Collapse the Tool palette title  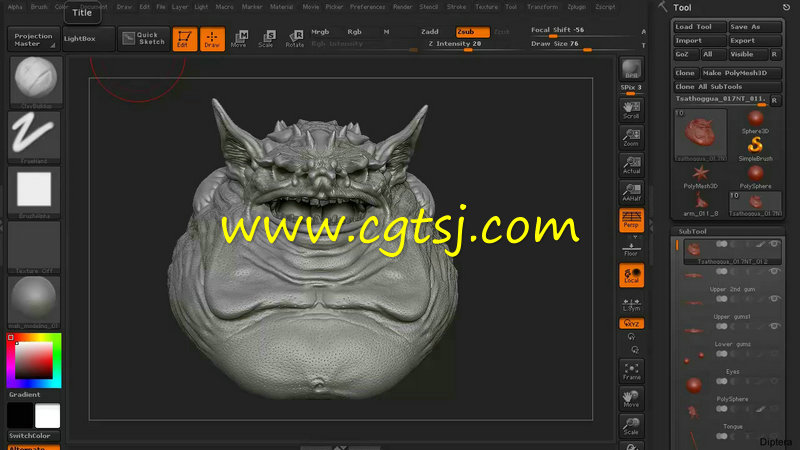(682, 7)
